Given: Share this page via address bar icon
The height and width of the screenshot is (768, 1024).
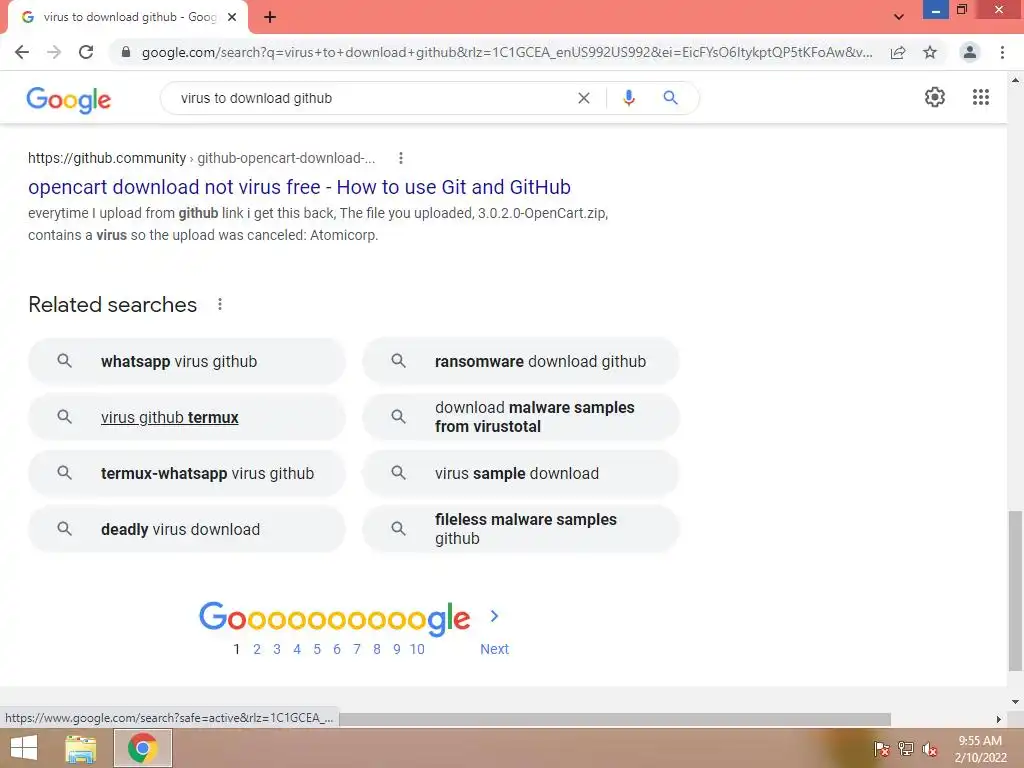Looking at the screenshot, I should [x=898, y=52].
